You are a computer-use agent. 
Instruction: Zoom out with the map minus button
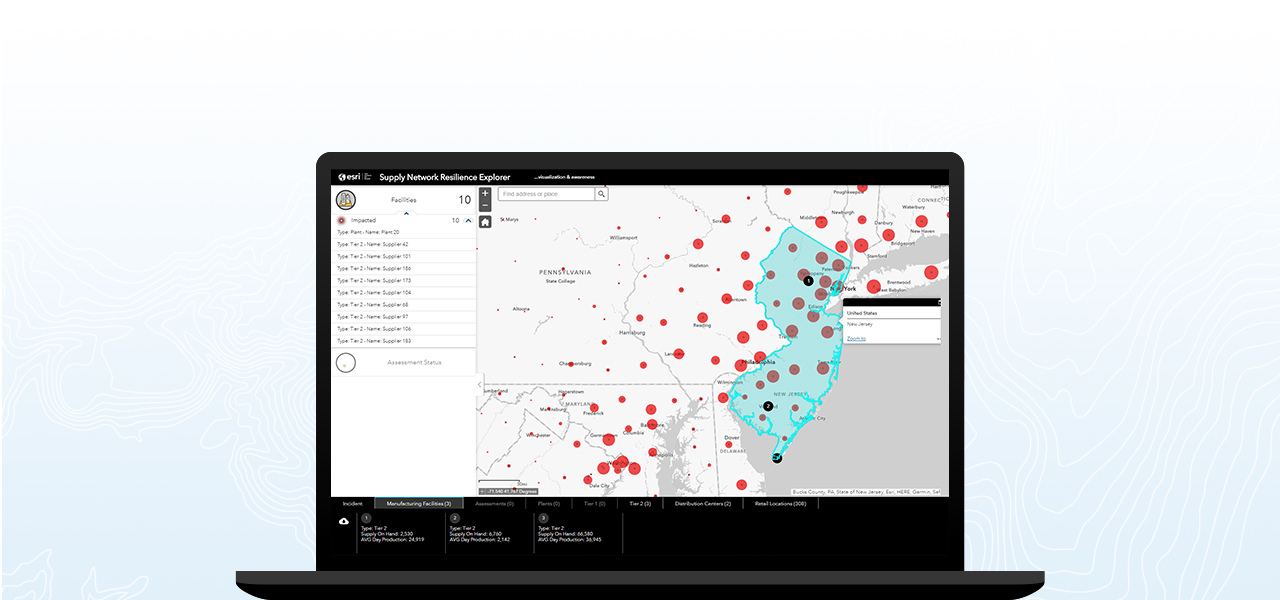(x=485, y=206)
